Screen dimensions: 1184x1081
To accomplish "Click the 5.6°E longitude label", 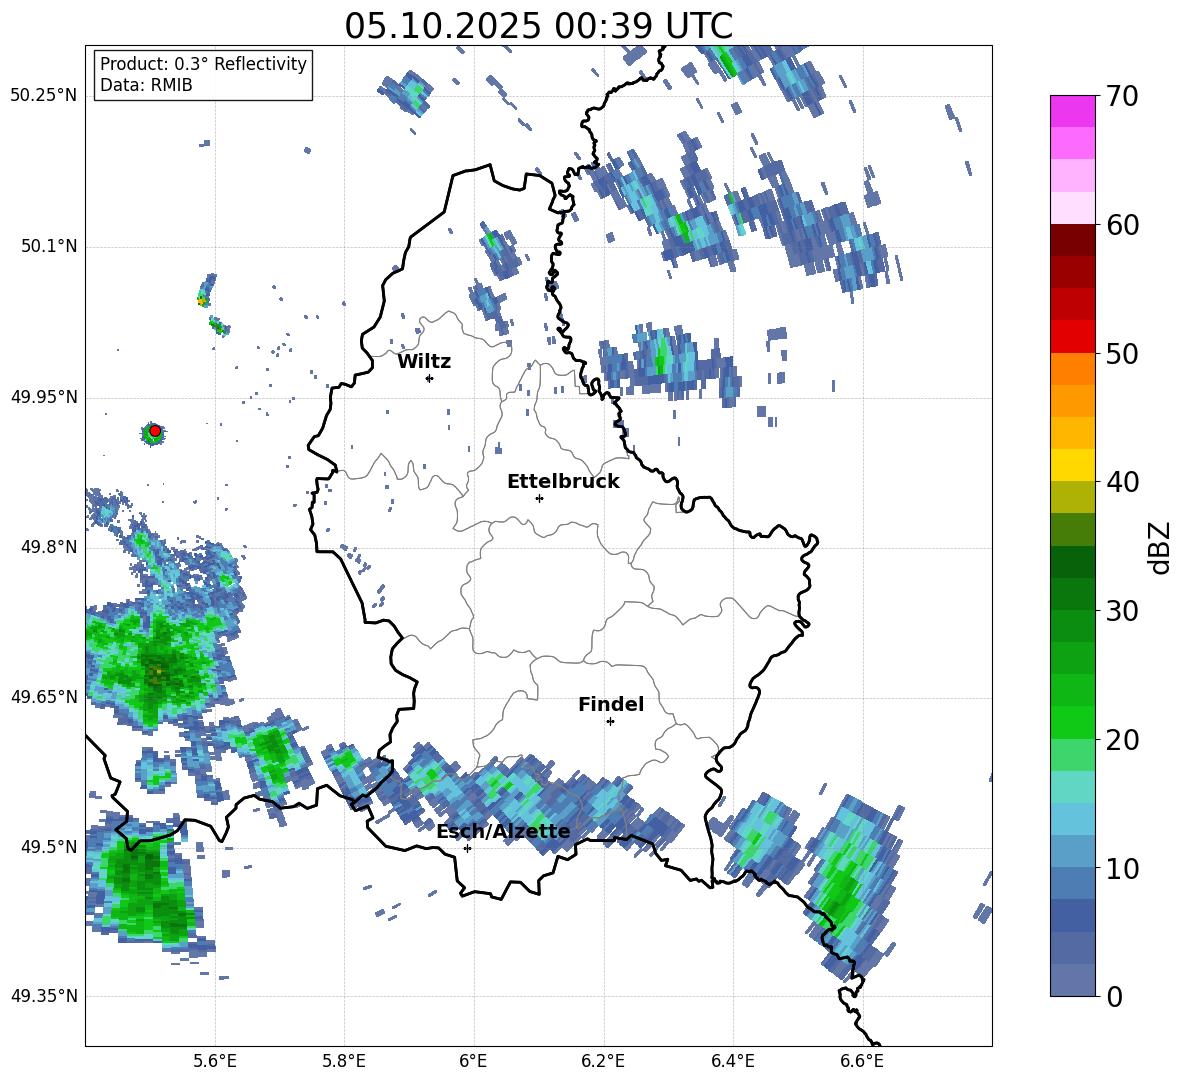I will point(215,1061).
